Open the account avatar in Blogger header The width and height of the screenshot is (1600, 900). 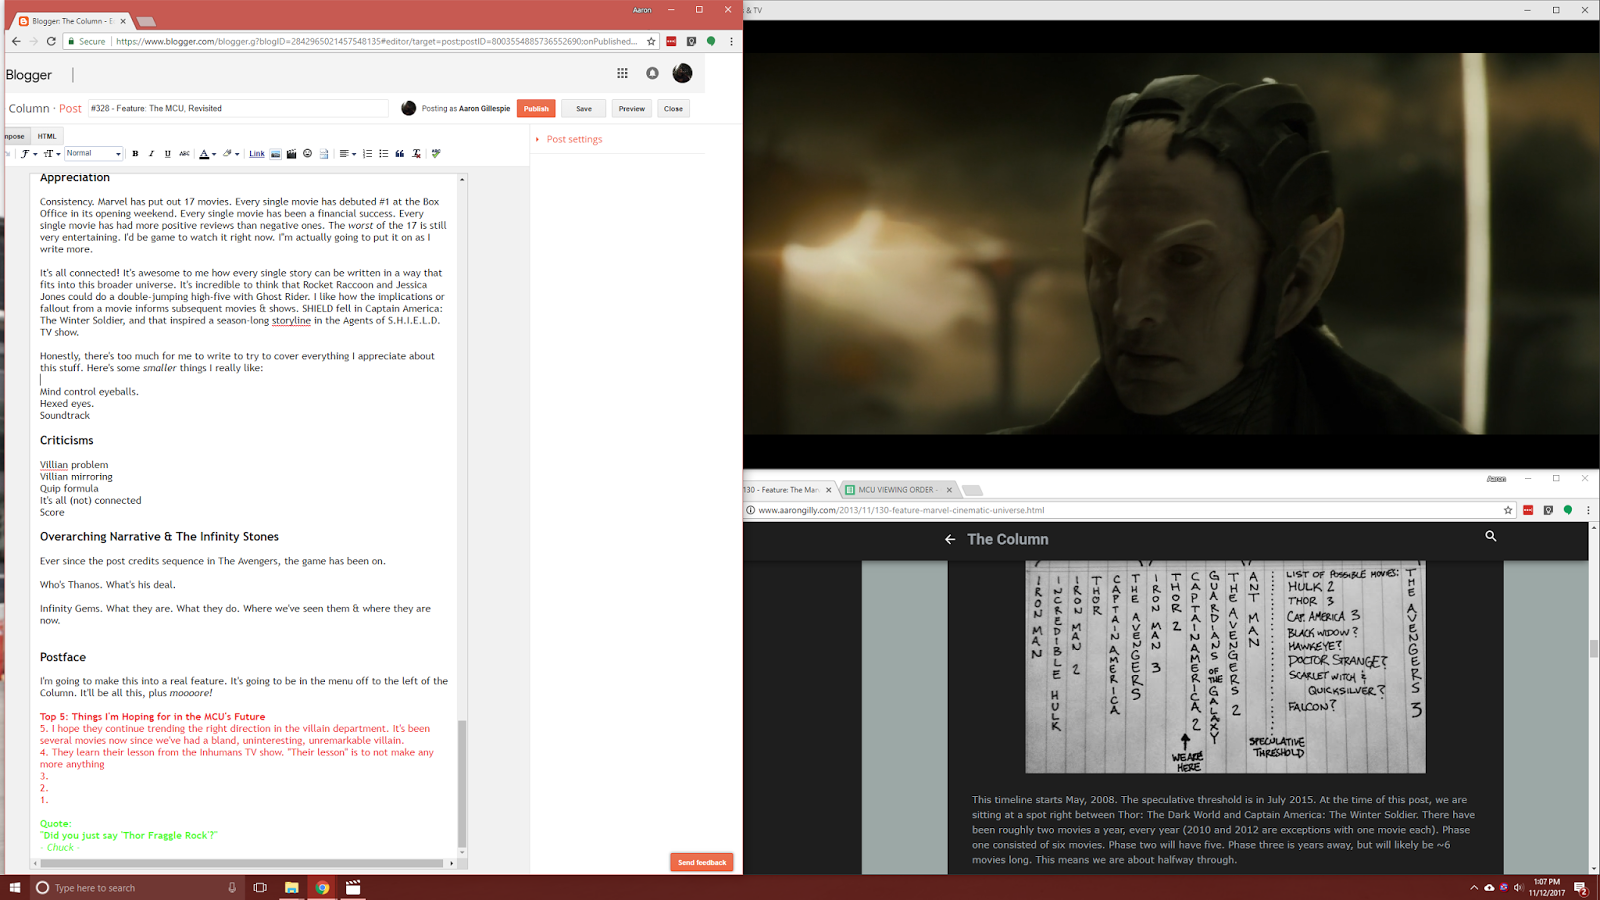(682, 73)
